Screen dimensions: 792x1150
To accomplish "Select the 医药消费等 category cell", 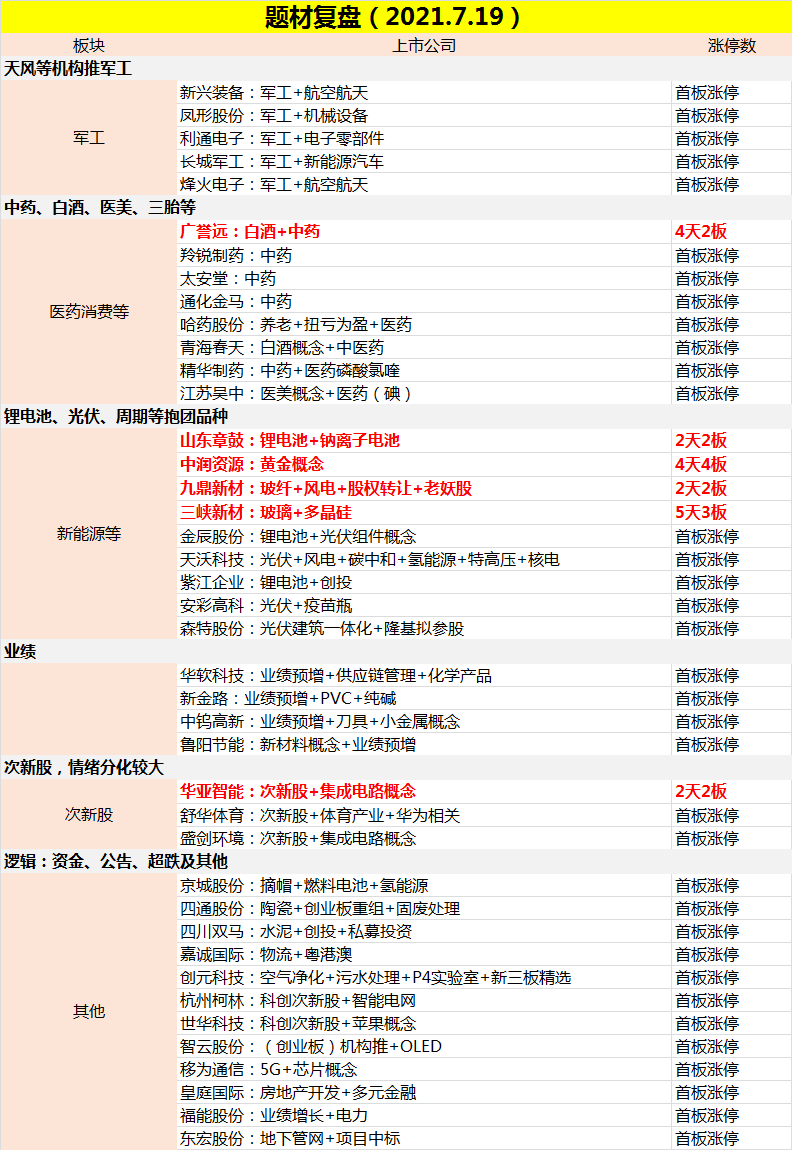I will (x=89, y=312).
